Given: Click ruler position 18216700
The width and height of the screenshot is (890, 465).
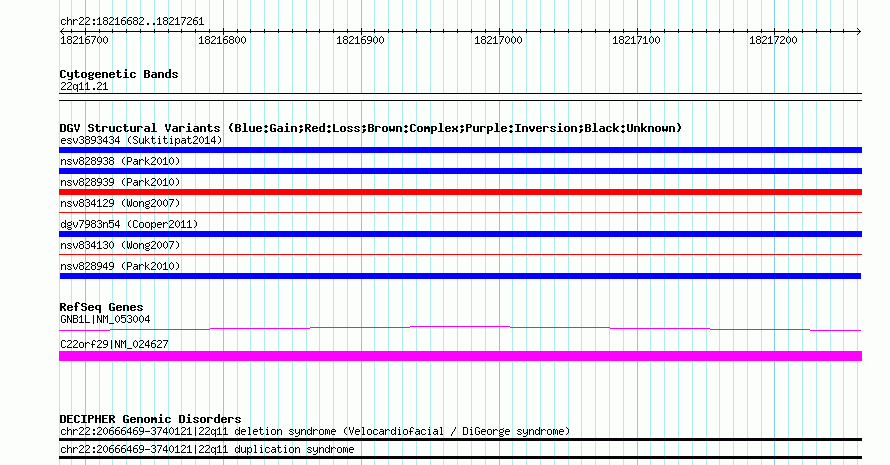Looking at the screenshot, I should click(85, 40).
